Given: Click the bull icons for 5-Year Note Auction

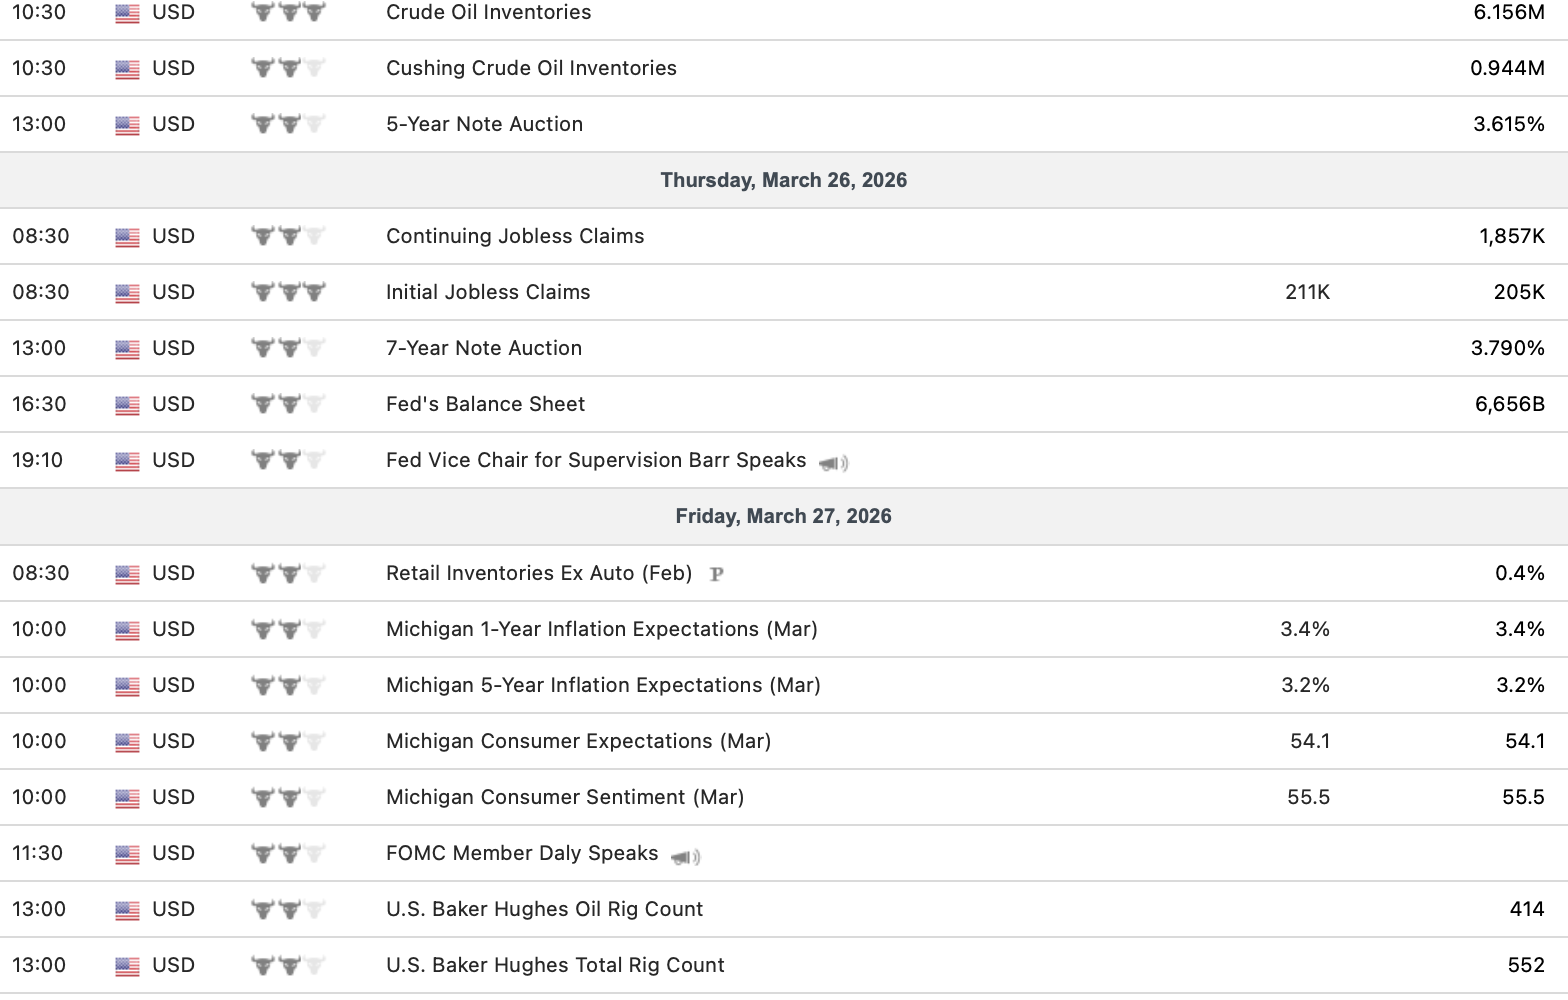Looking at the screenshot, I should point(288,124).
